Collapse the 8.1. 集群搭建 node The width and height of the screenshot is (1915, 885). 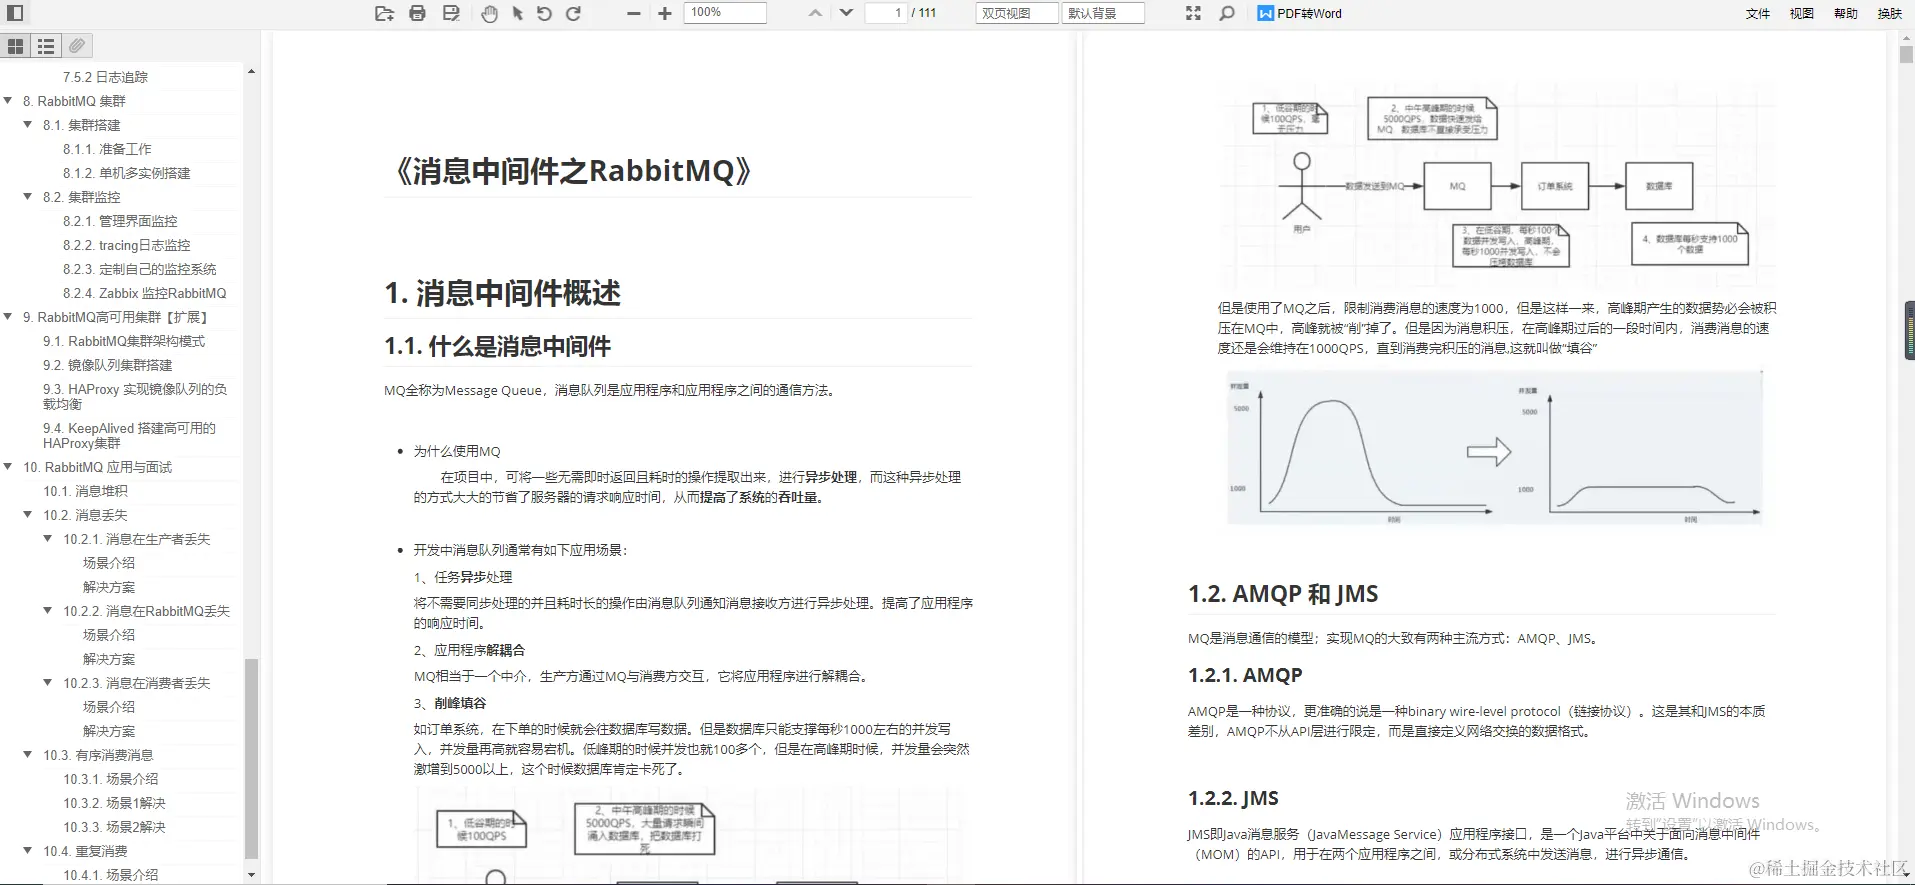click(x=28, y=125)
